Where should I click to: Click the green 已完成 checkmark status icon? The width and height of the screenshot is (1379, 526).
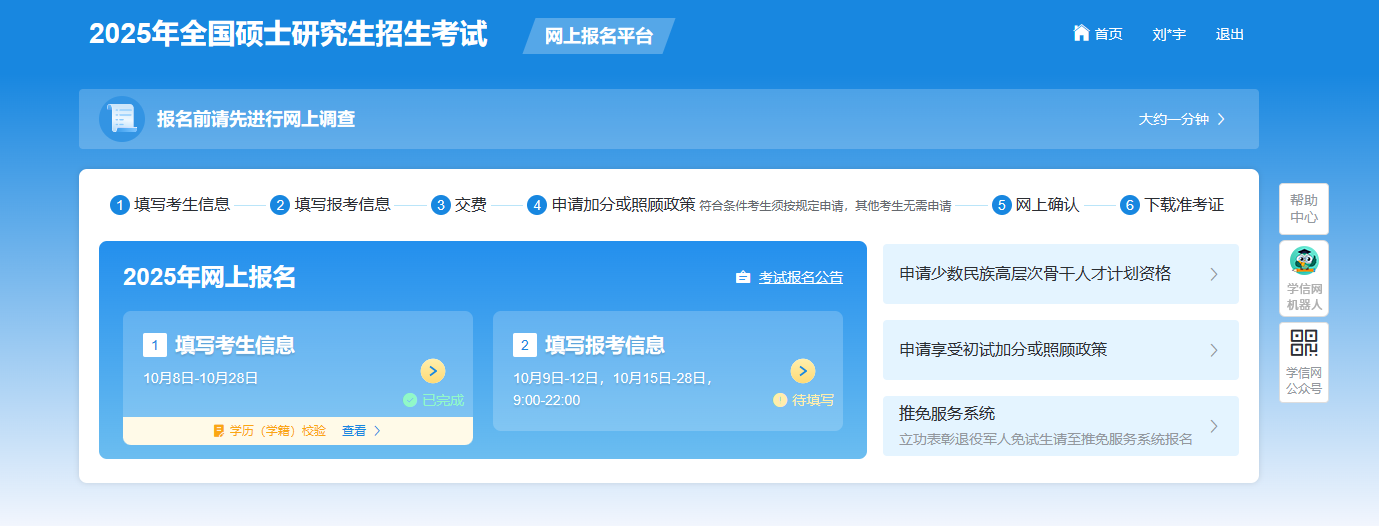point(410,400)
